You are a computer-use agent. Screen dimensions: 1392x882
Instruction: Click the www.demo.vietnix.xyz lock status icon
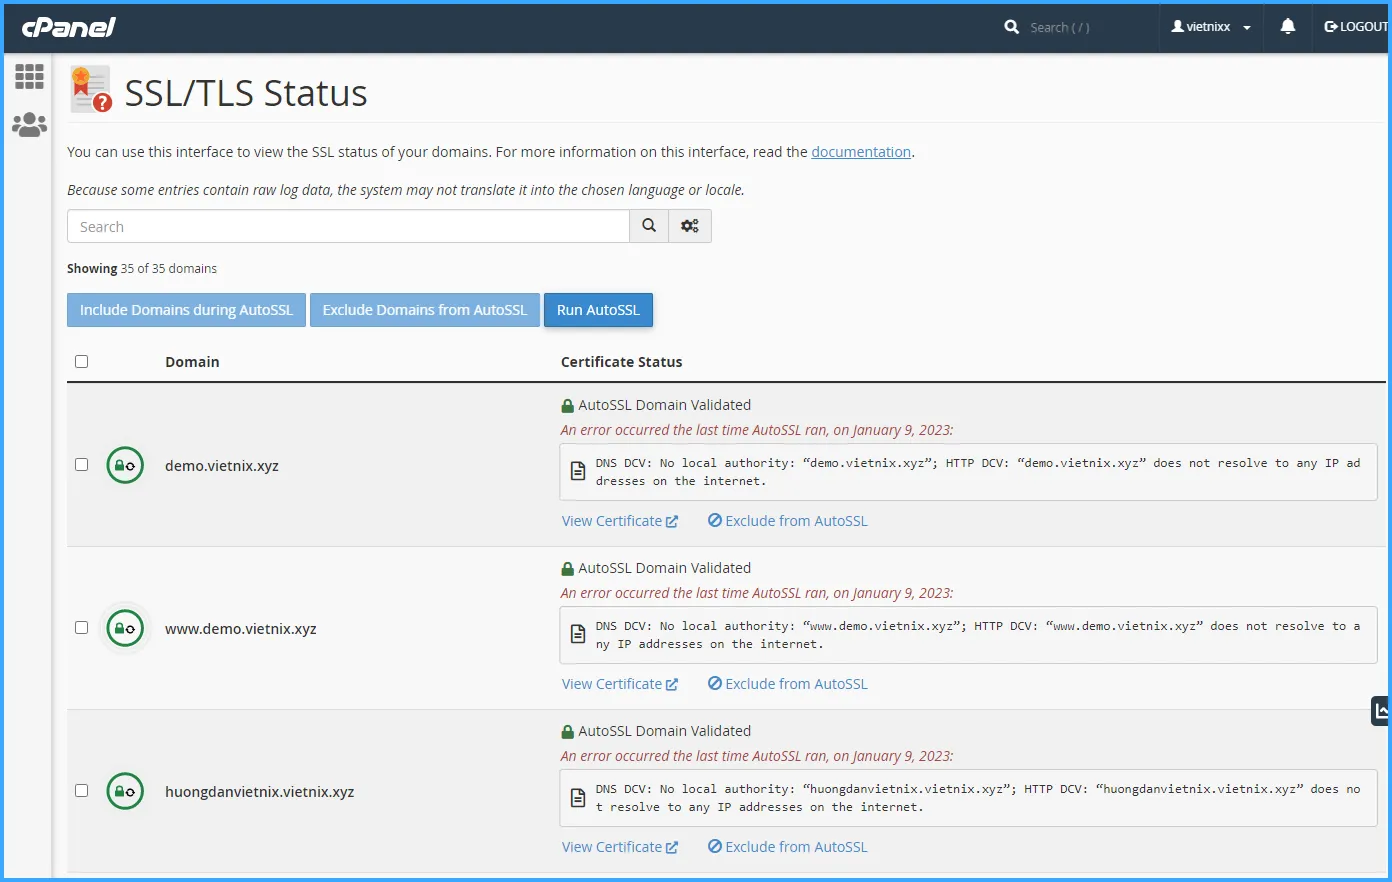(125, 628)
